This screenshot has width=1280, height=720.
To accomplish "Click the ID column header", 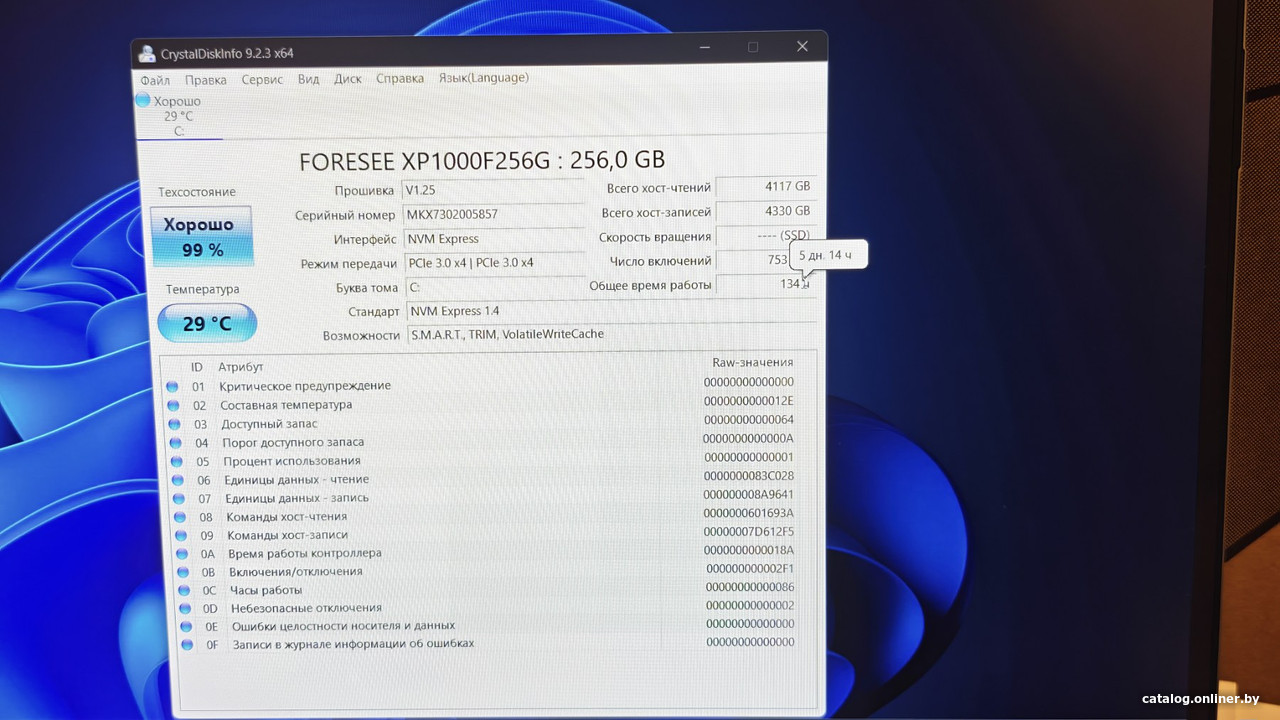I will 197,367.
